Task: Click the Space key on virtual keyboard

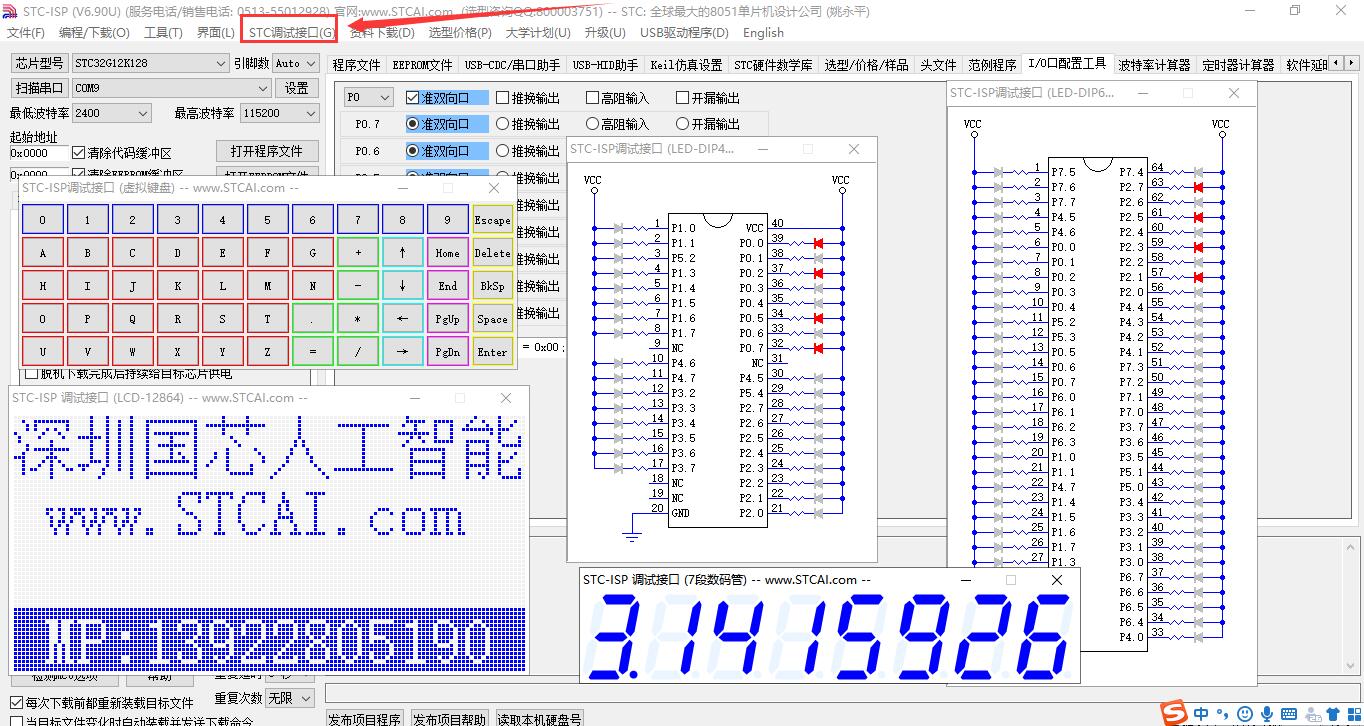Action: point(492,319)
